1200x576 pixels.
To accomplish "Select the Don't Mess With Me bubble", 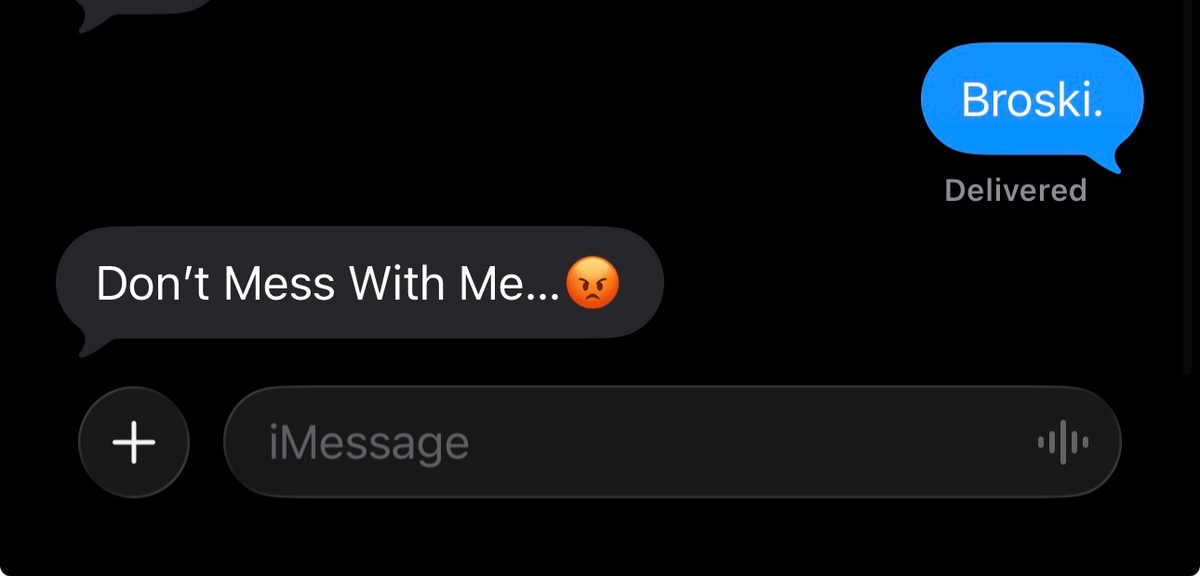I will (360, 284).
